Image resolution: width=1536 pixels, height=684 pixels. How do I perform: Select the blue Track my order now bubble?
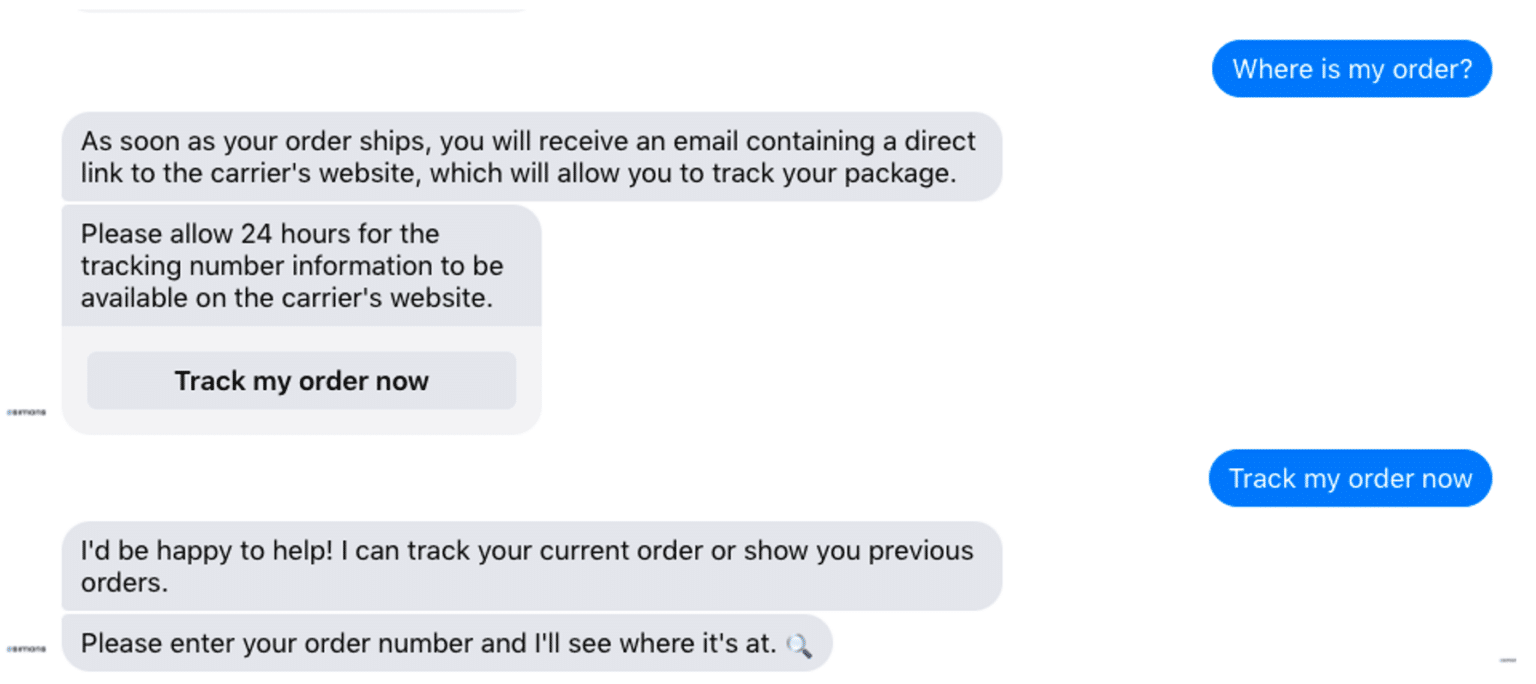pyautogui.click(x=1350, y=478)
